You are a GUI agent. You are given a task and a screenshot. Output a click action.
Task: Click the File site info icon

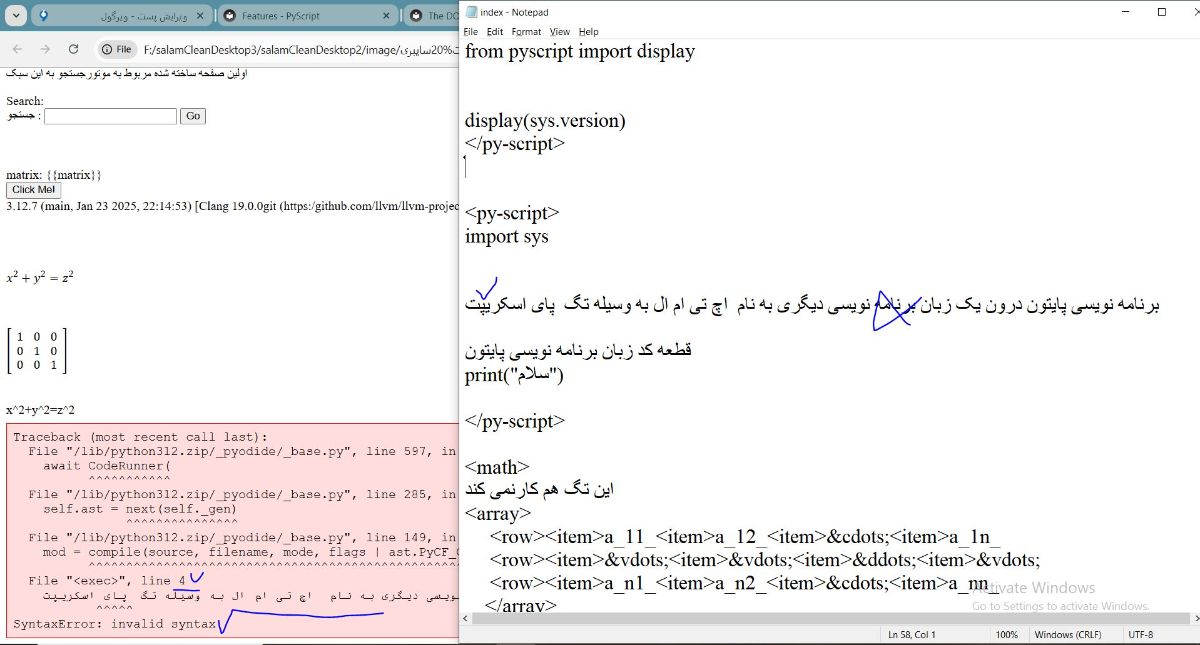point(116,49)
